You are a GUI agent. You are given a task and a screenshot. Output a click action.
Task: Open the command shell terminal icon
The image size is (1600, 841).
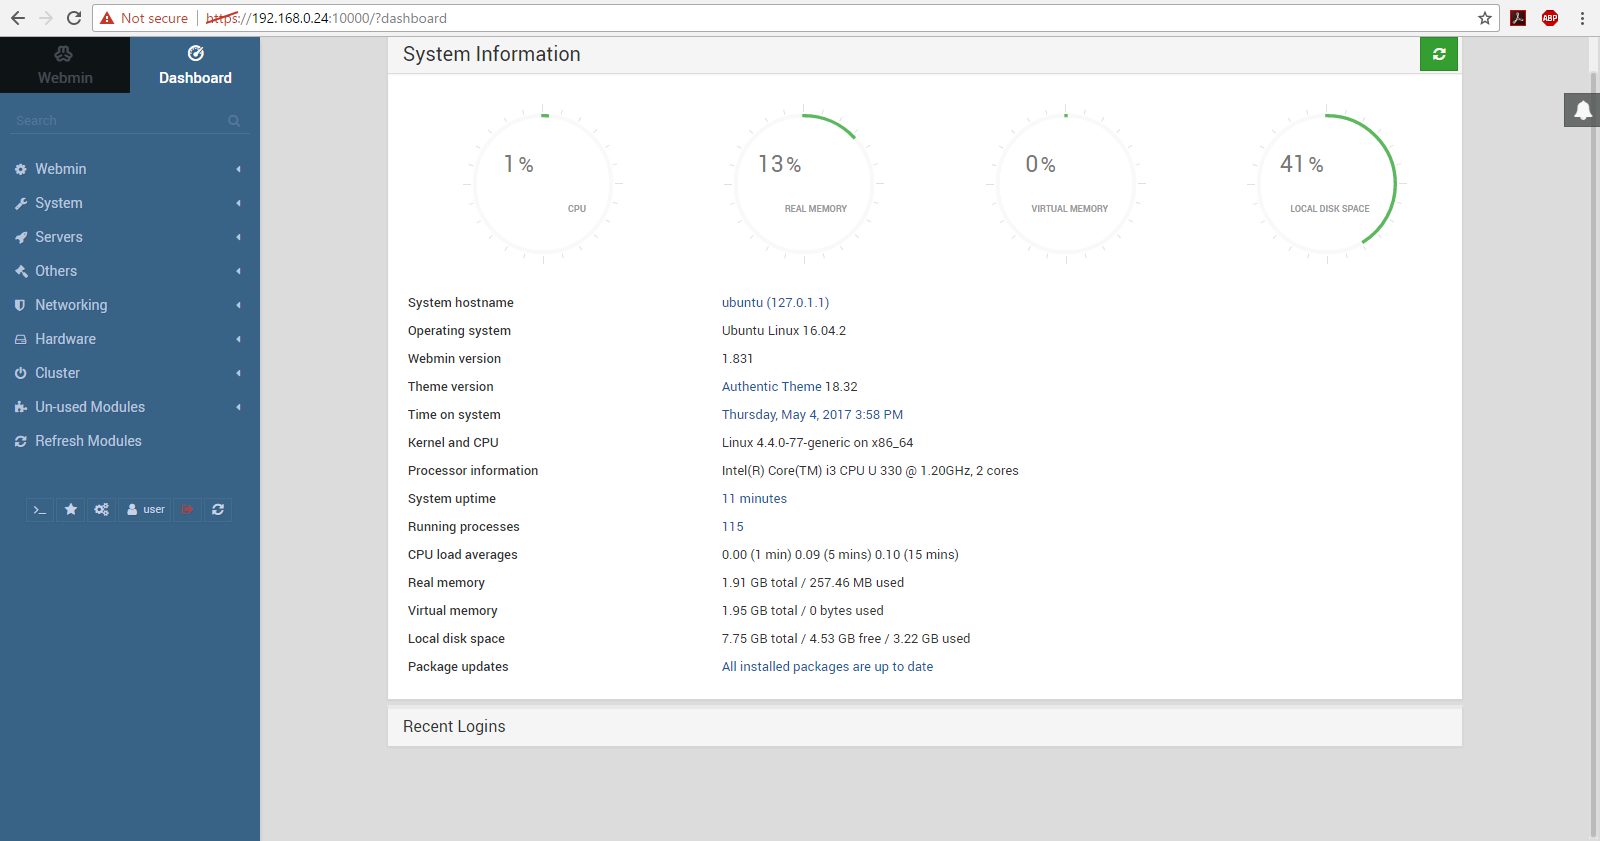point(40,510)
